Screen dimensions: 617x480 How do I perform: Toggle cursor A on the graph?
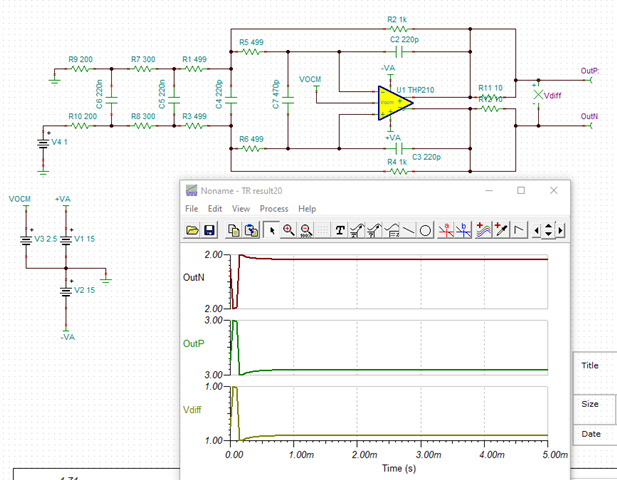pos(447,231)
